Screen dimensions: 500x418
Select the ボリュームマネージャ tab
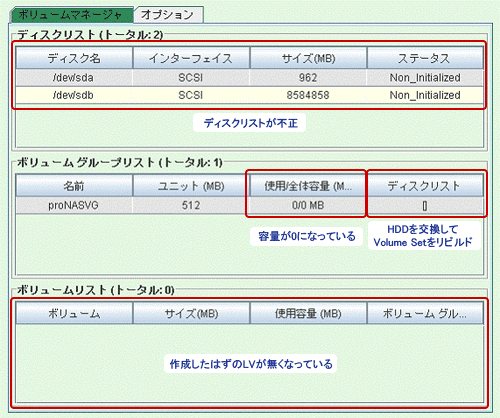(72, 15)
